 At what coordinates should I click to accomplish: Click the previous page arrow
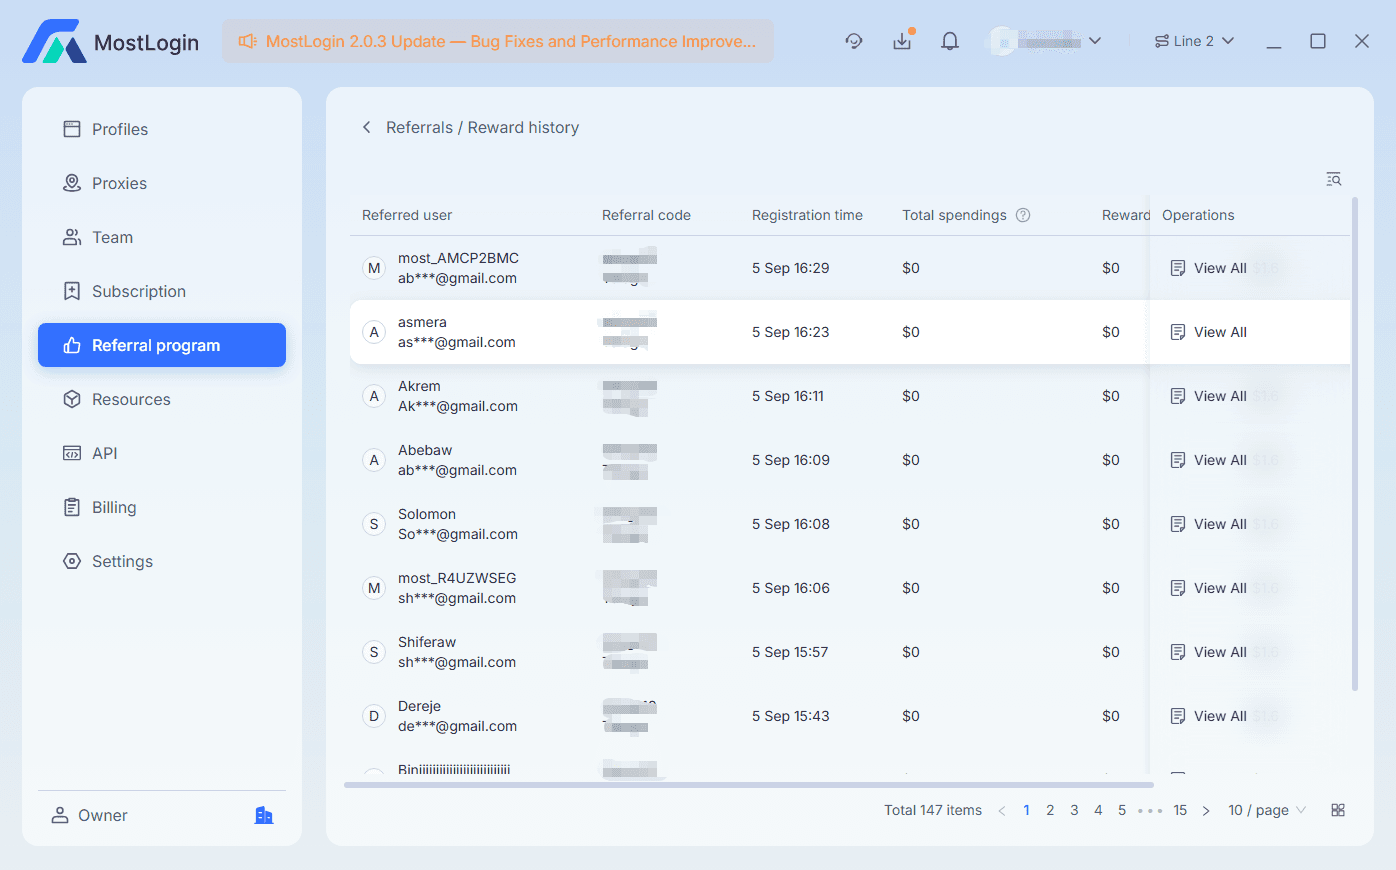pyautogui.click(x=1002, y=810)
